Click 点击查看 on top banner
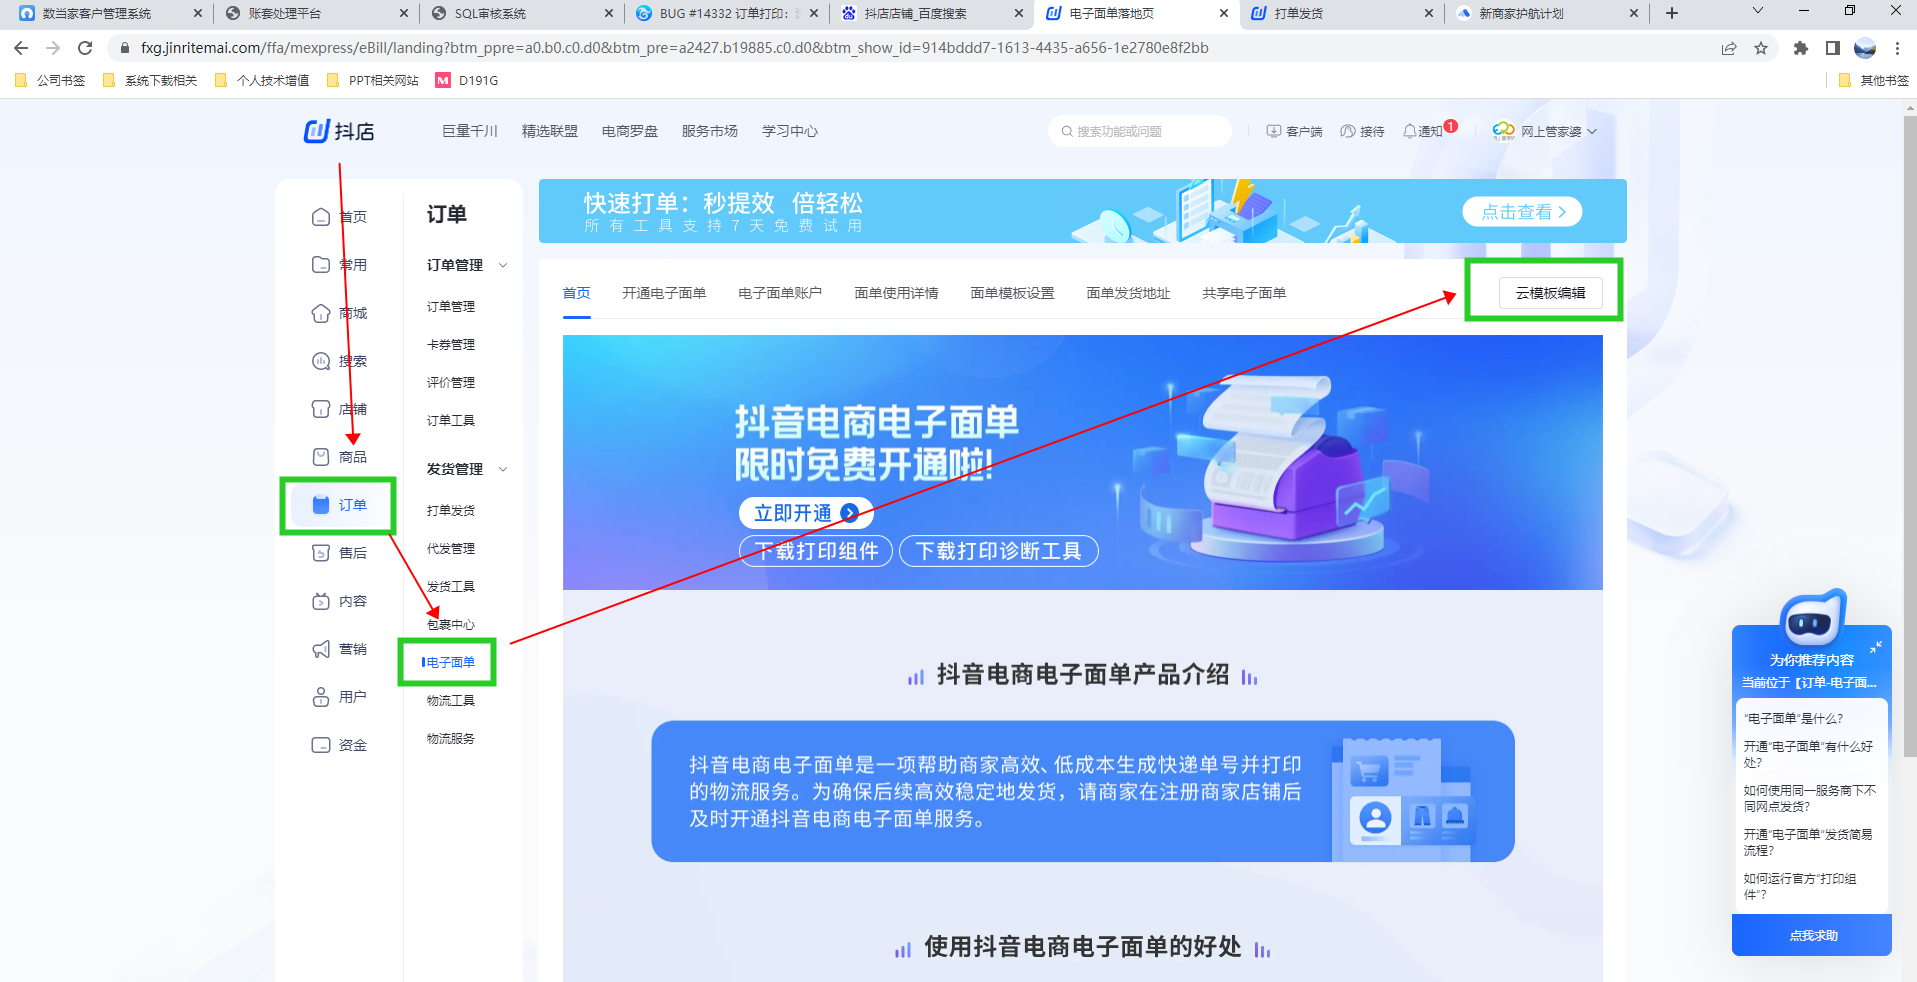The width and height of the screenshot is (1917, 982). click(1522, 212)
